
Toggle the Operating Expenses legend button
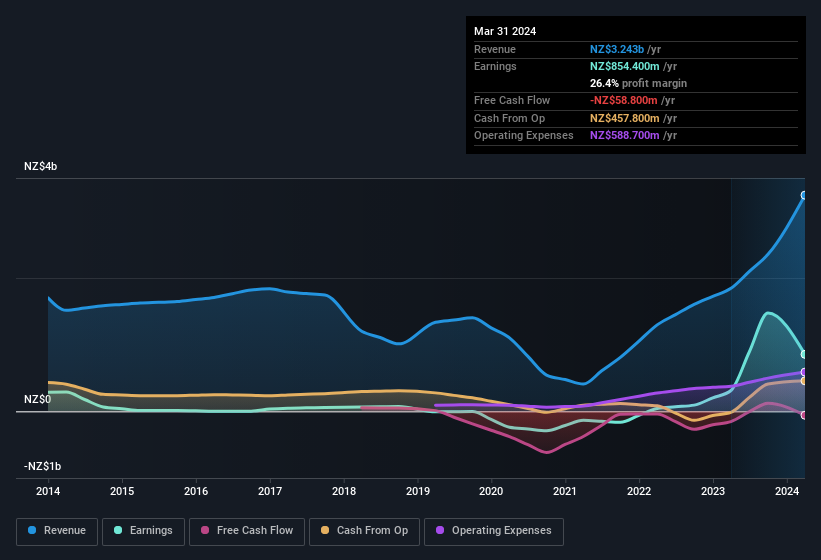493,531
